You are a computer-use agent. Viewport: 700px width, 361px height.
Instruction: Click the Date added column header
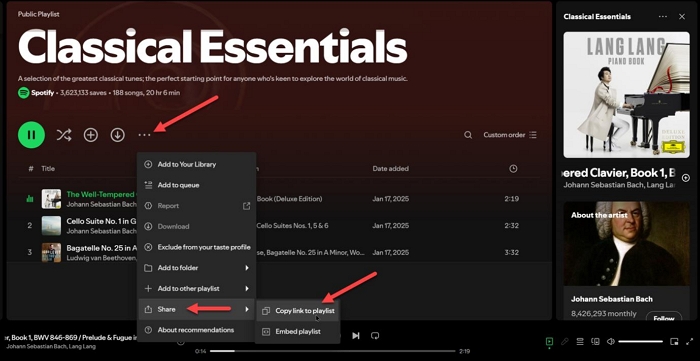click(391, 169)
